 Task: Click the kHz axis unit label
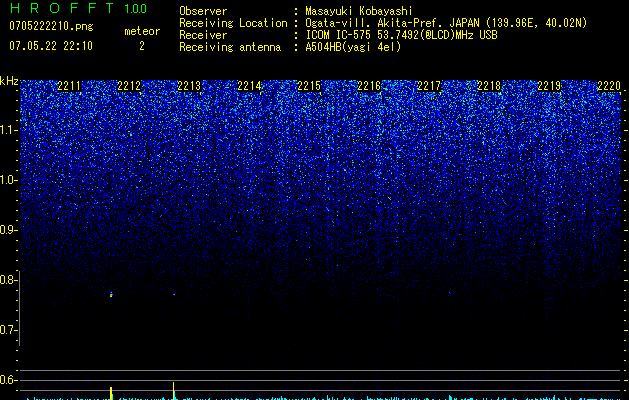point(9,81)
